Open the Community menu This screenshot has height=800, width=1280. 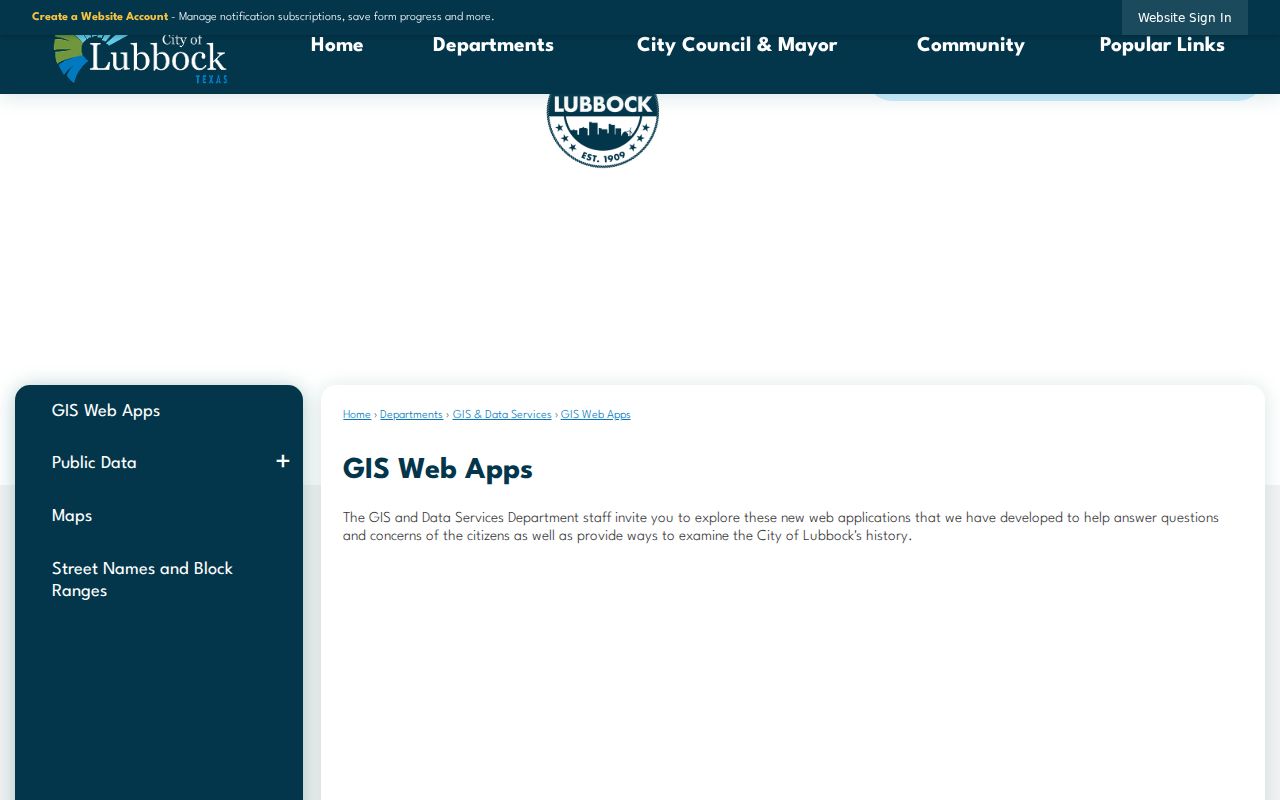971,45
